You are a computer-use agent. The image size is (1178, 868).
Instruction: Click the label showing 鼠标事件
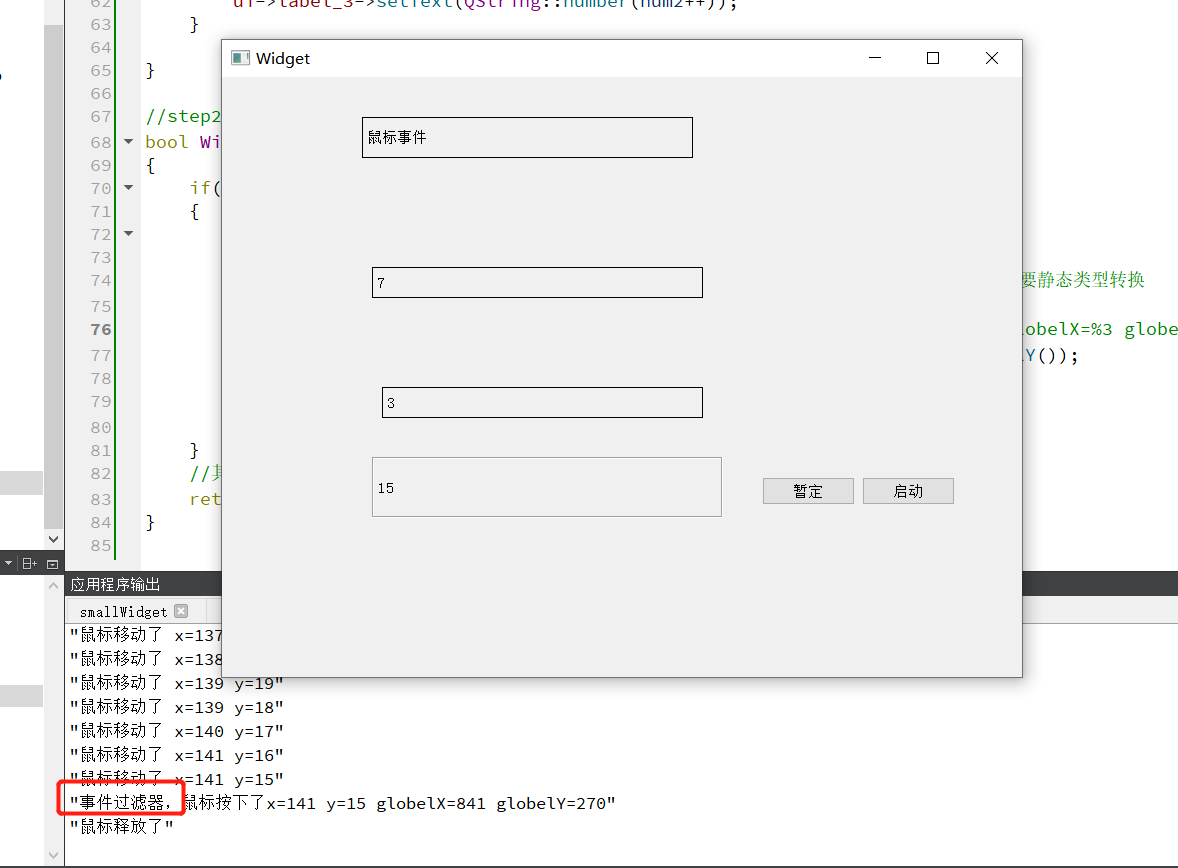point(527,137)
